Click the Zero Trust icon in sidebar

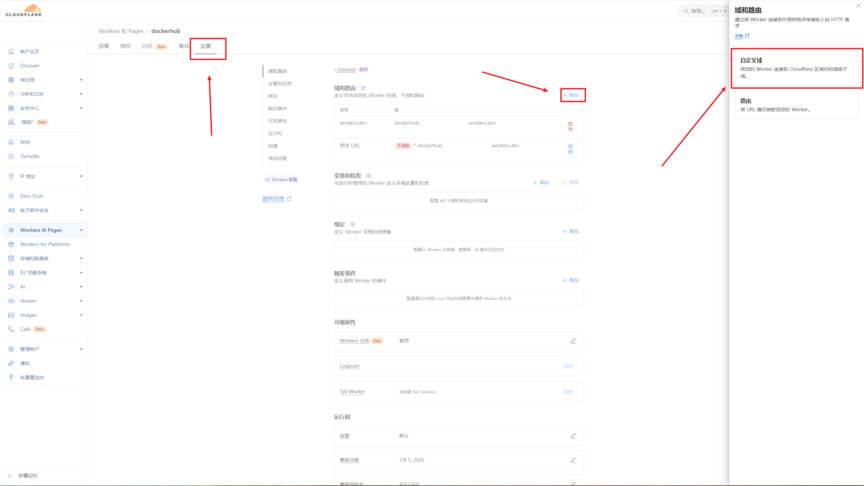pos(11,196)
